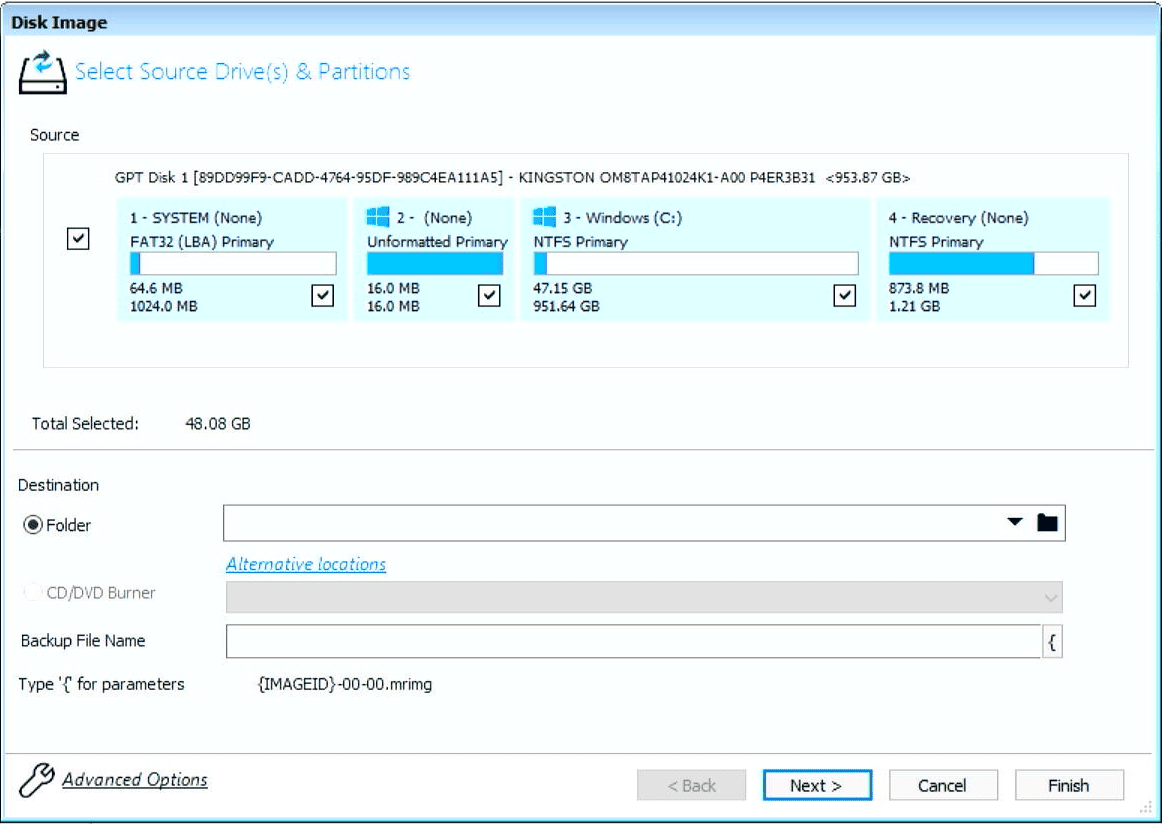
Task: Click the Windows logo on partition 3
Action: tap(544, 218)
